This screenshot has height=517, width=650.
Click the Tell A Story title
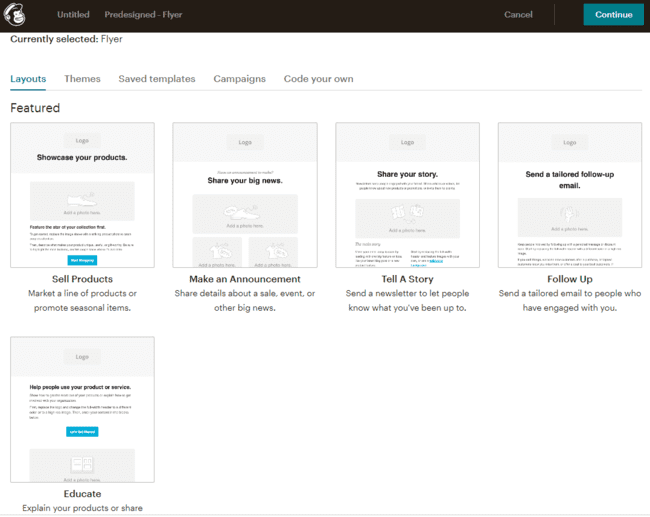[x=407, y=279]
